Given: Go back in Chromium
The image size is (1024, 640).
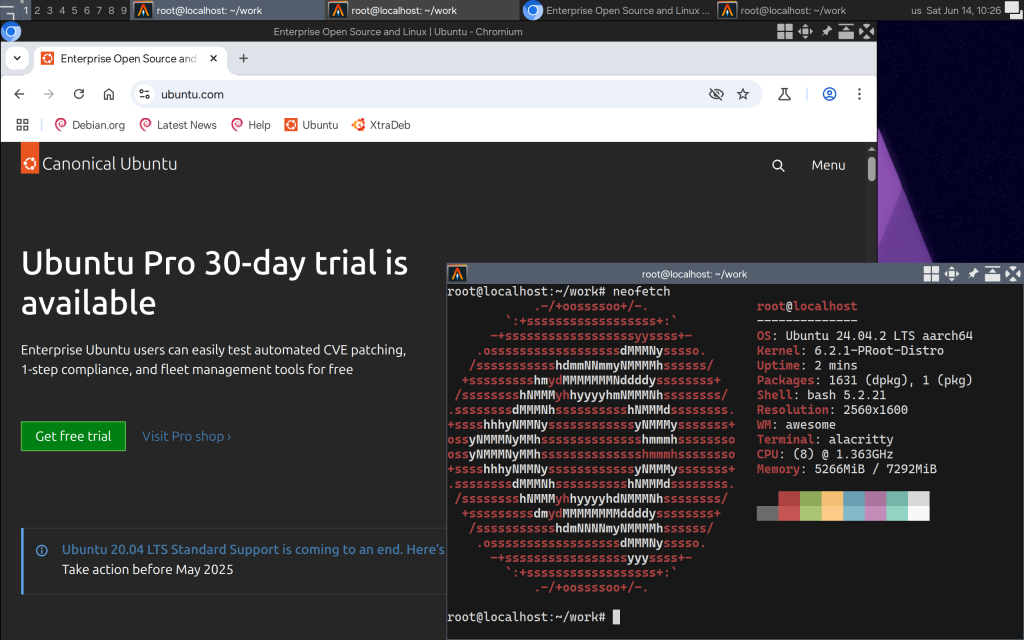Looking at the screenshot, I should (20, 94).
